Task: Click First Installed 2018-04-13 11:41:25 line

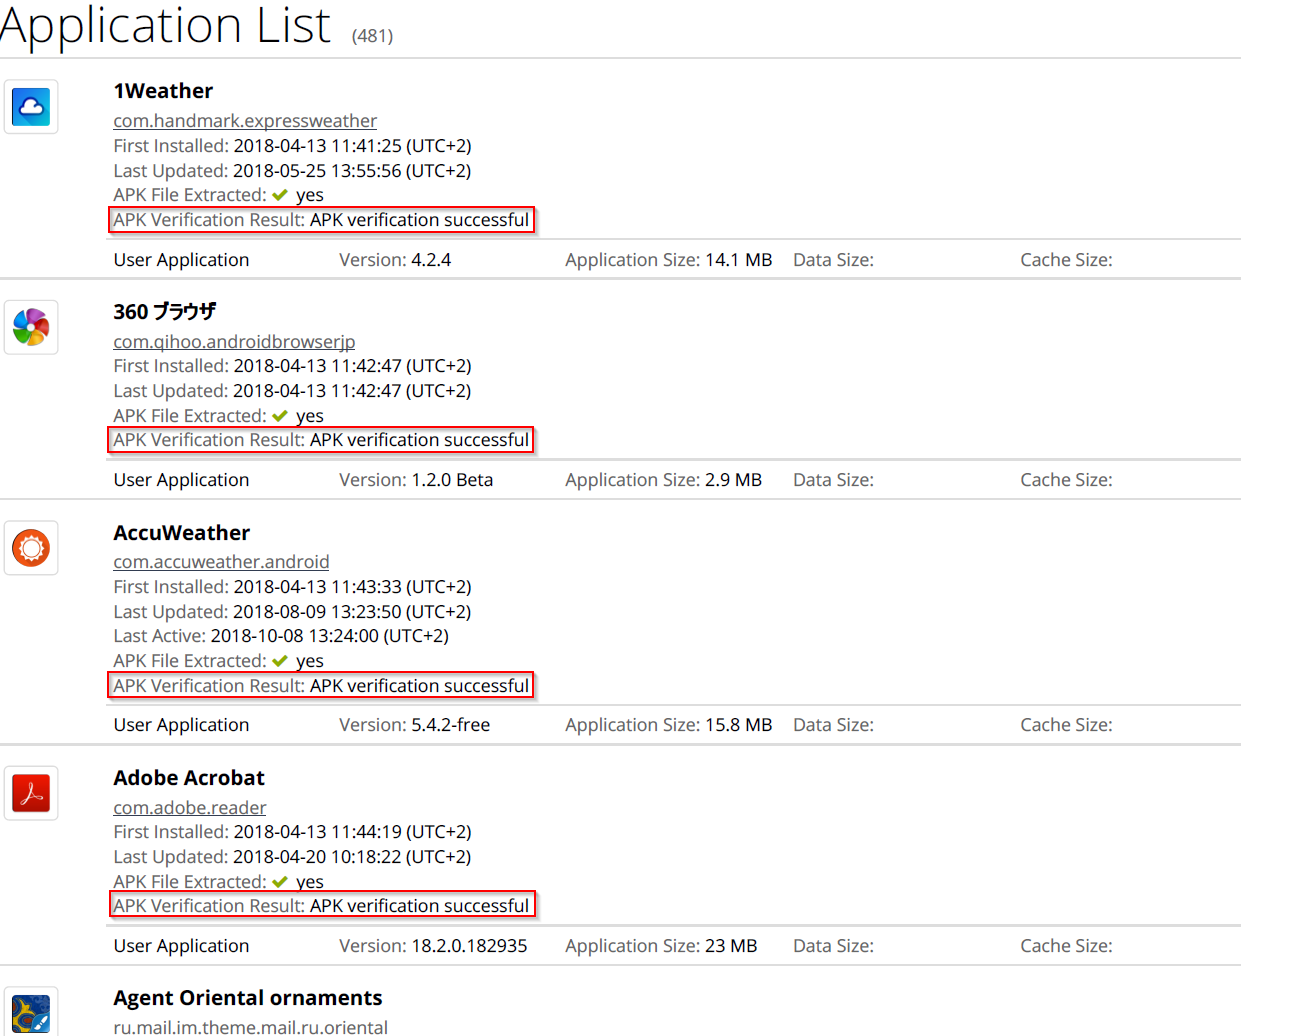Action: pos(292,146)
